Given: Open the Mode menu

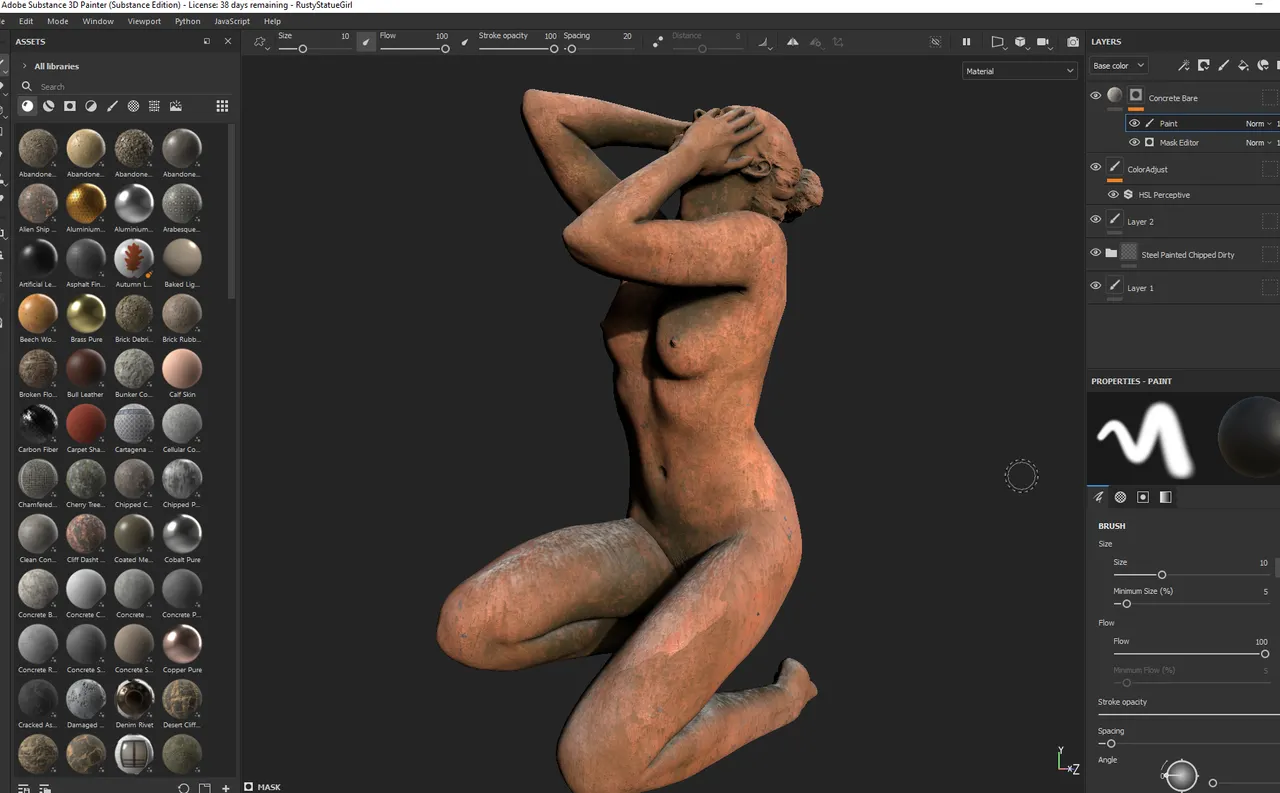Looking at the screenshot, I should tap(58, 21).
